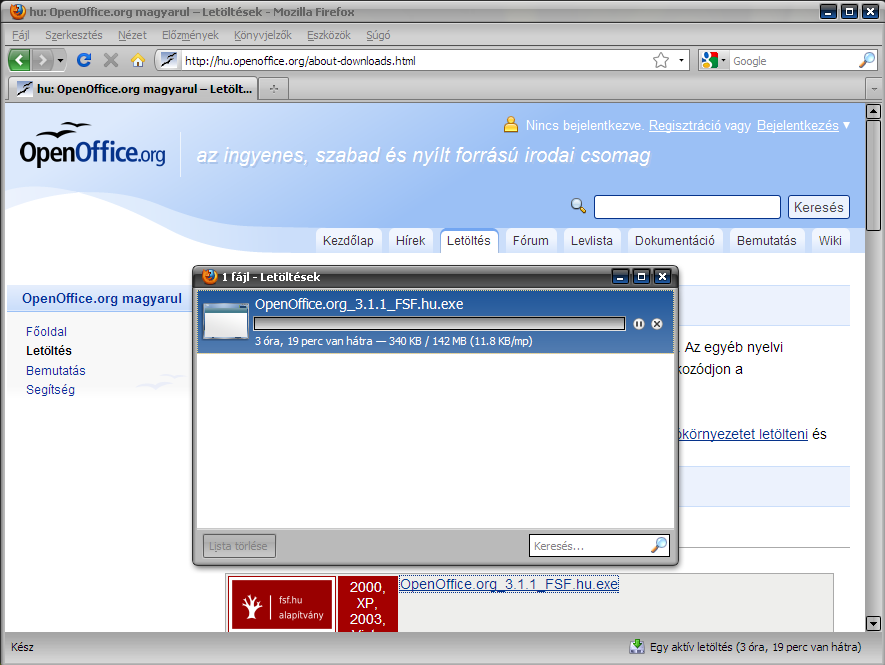Click the Regisztráció link
885x665 pixels.
pos(684,126)
